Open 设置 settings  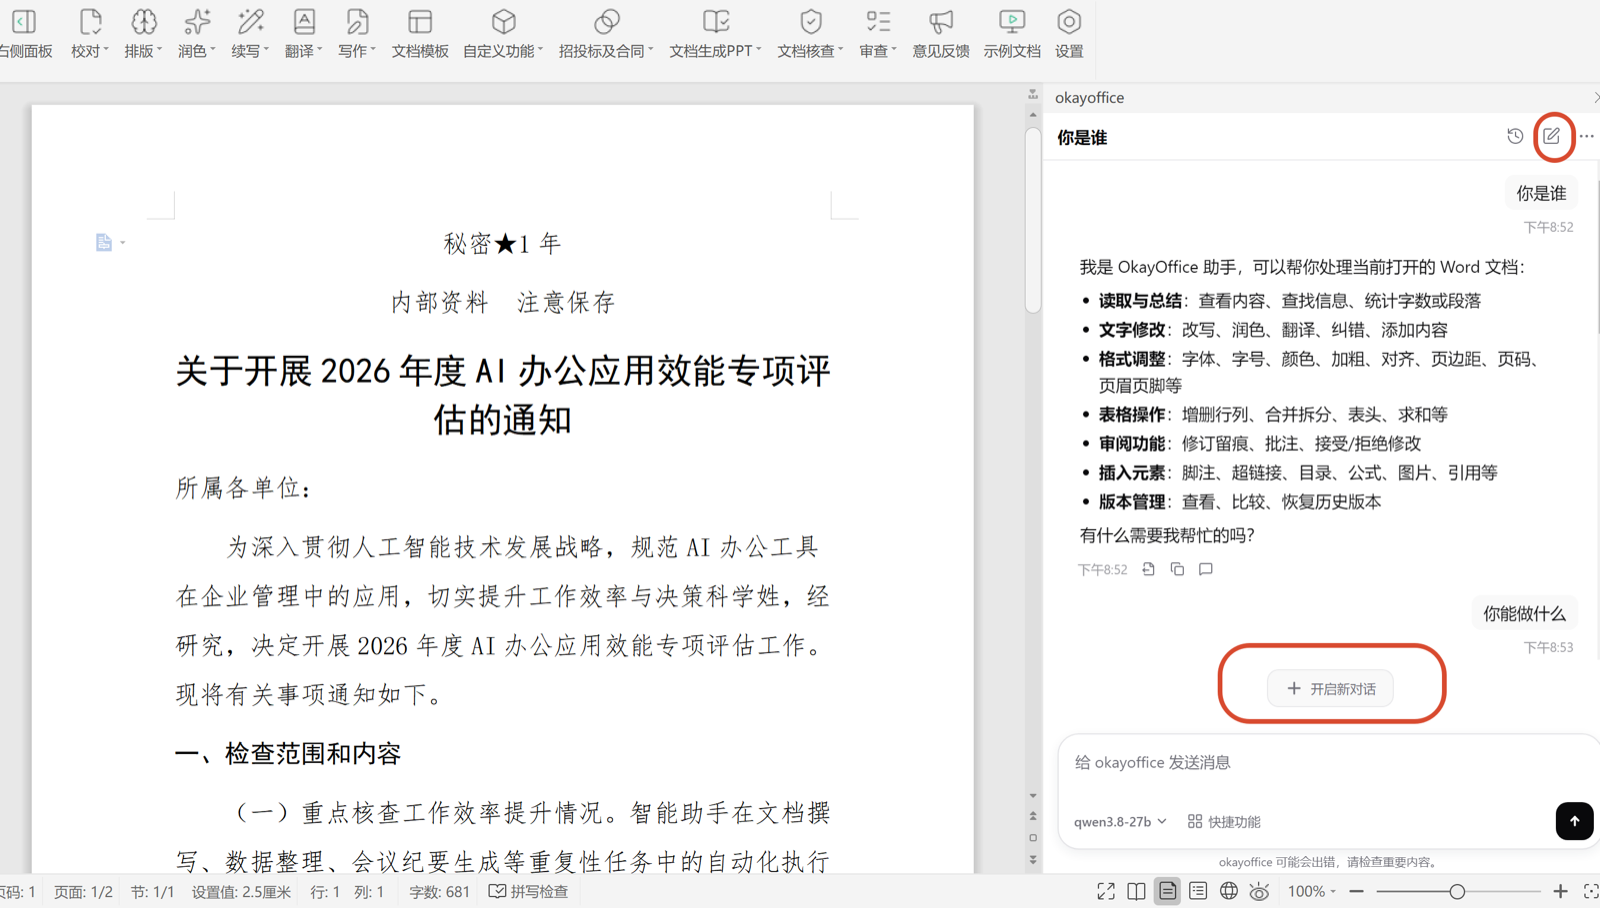pyautogui.click(x=1069, y=33)
